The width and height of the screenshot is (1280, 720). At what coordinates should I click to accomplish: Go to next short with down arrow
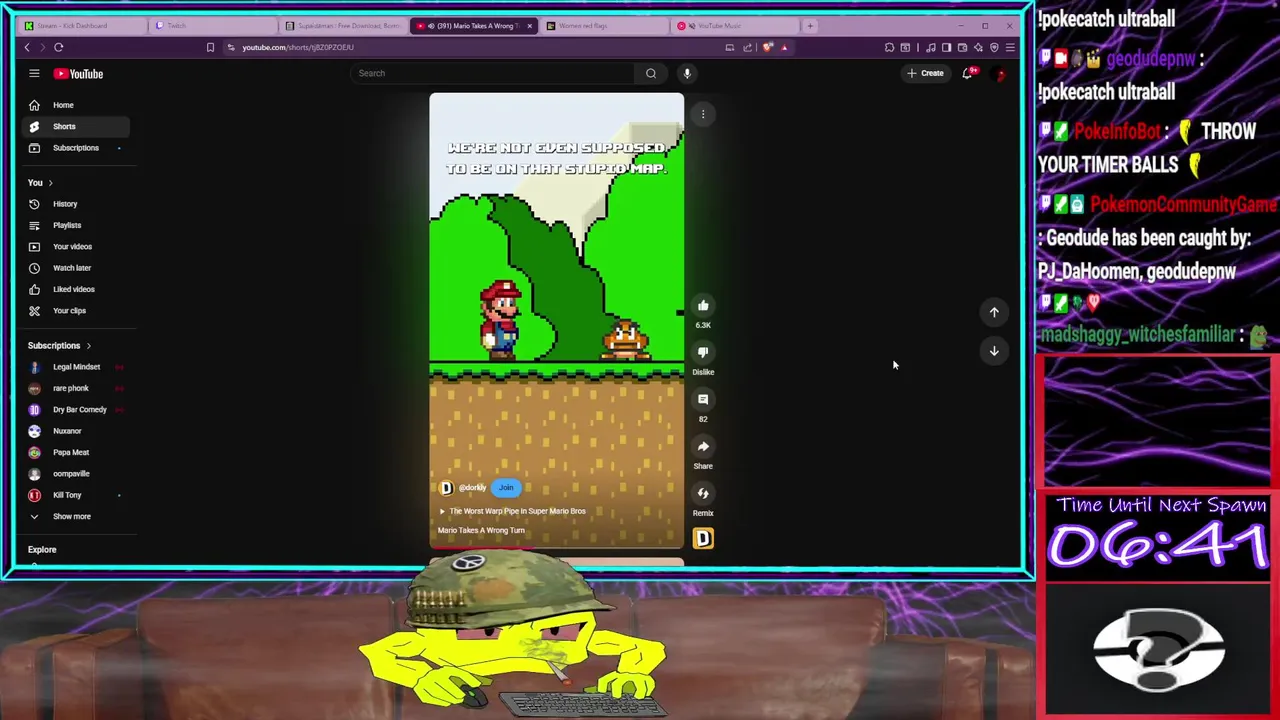click(994, 351)
